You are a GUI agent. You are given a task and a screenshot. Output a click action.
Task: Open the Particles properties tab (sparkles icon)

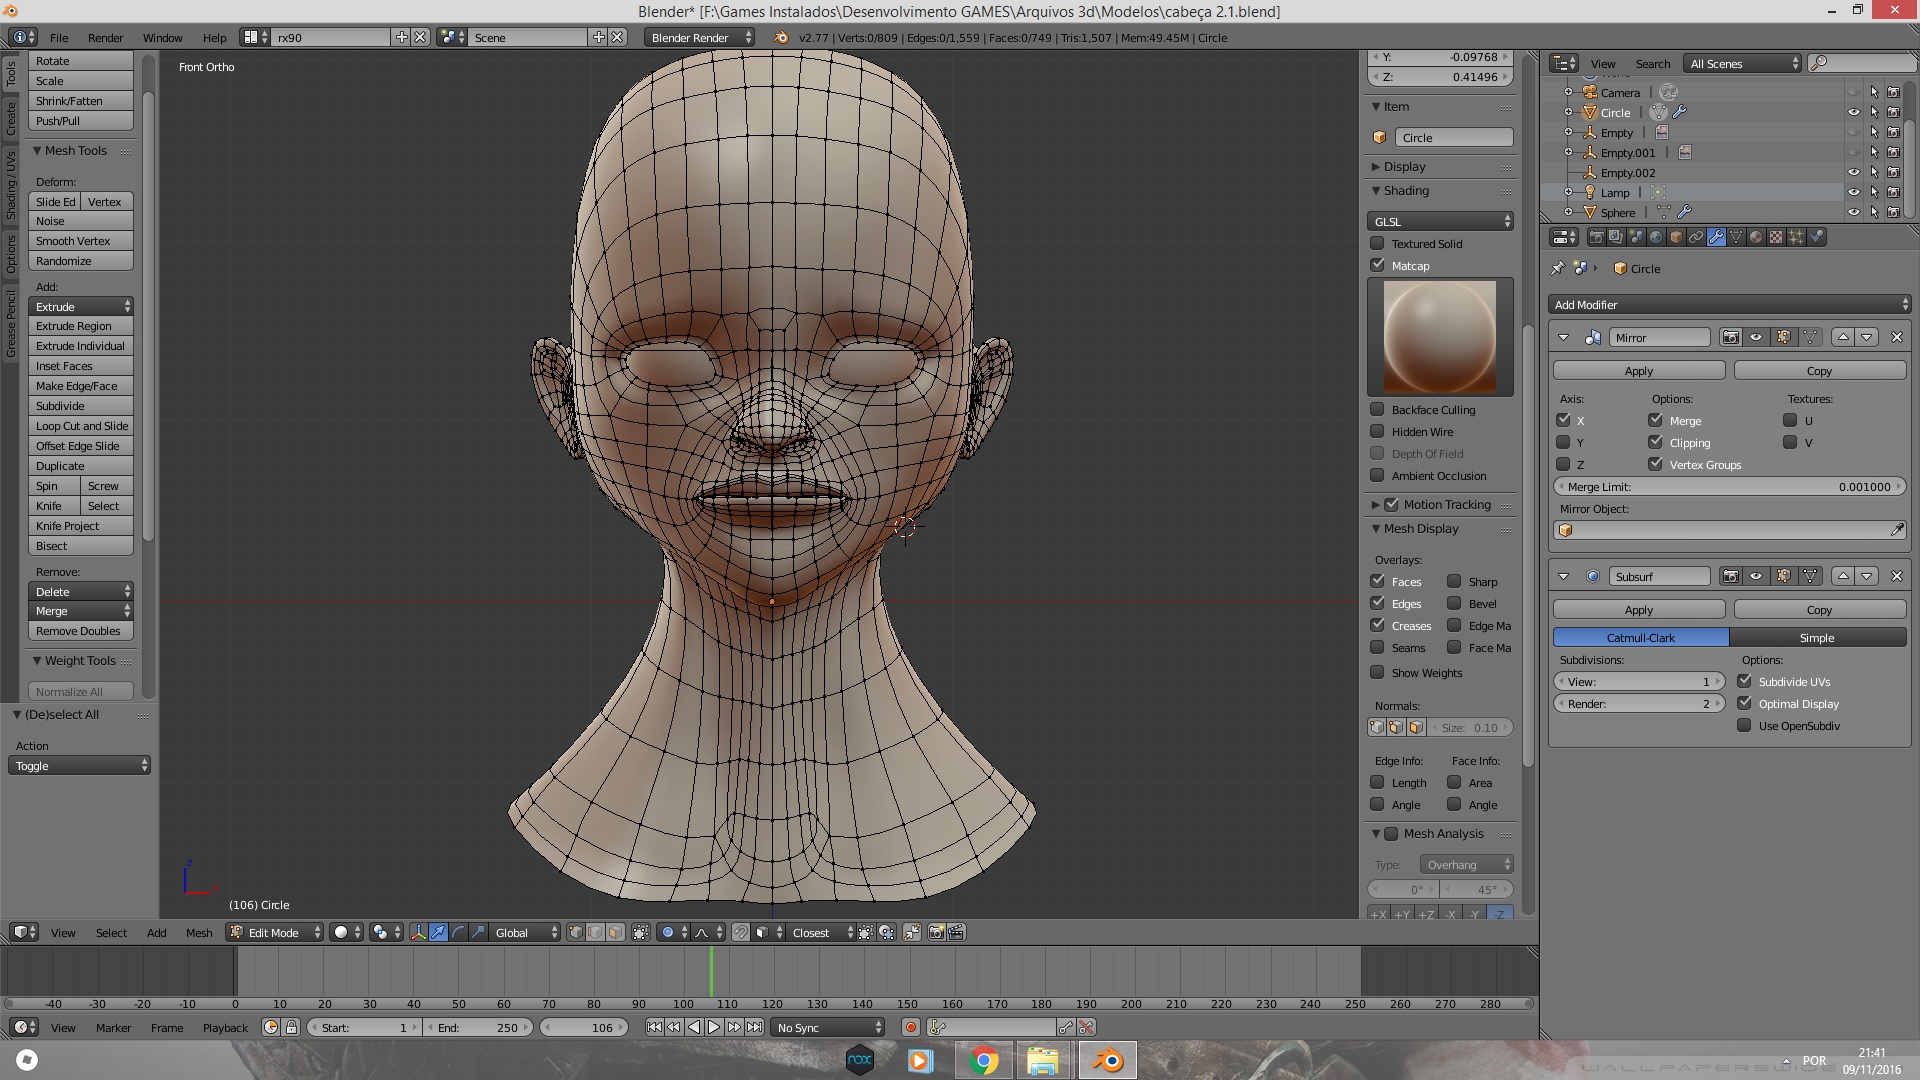pos(1796,237)
